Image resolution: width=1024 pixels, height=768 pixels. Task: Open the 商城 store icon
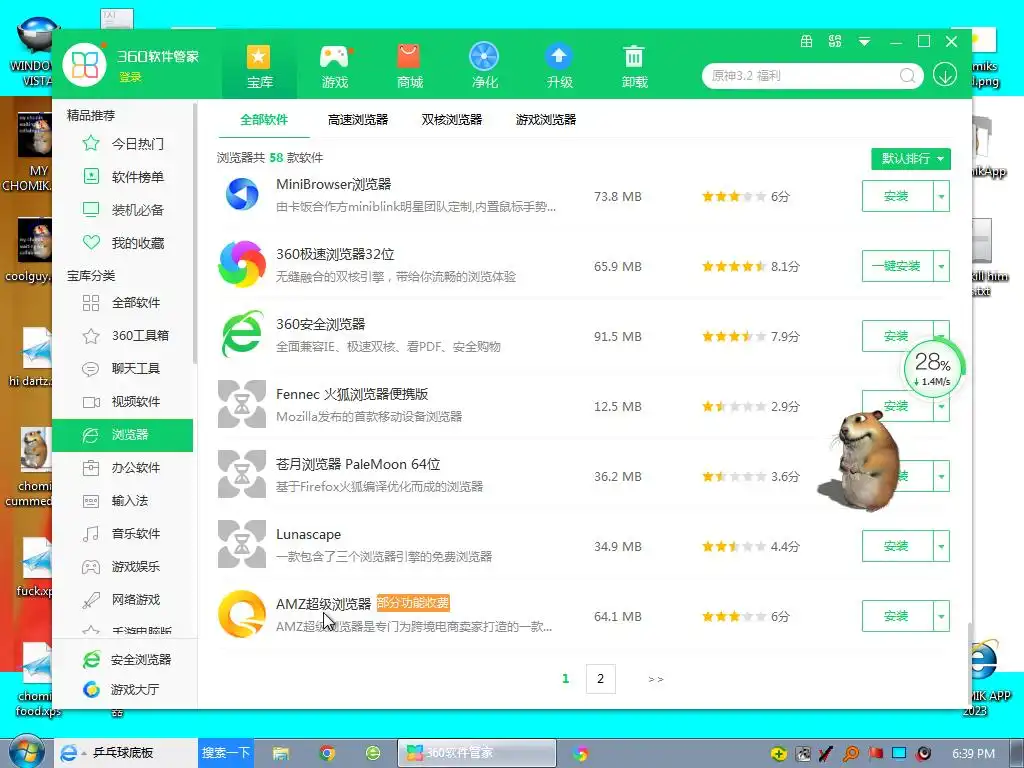point(409,67)
